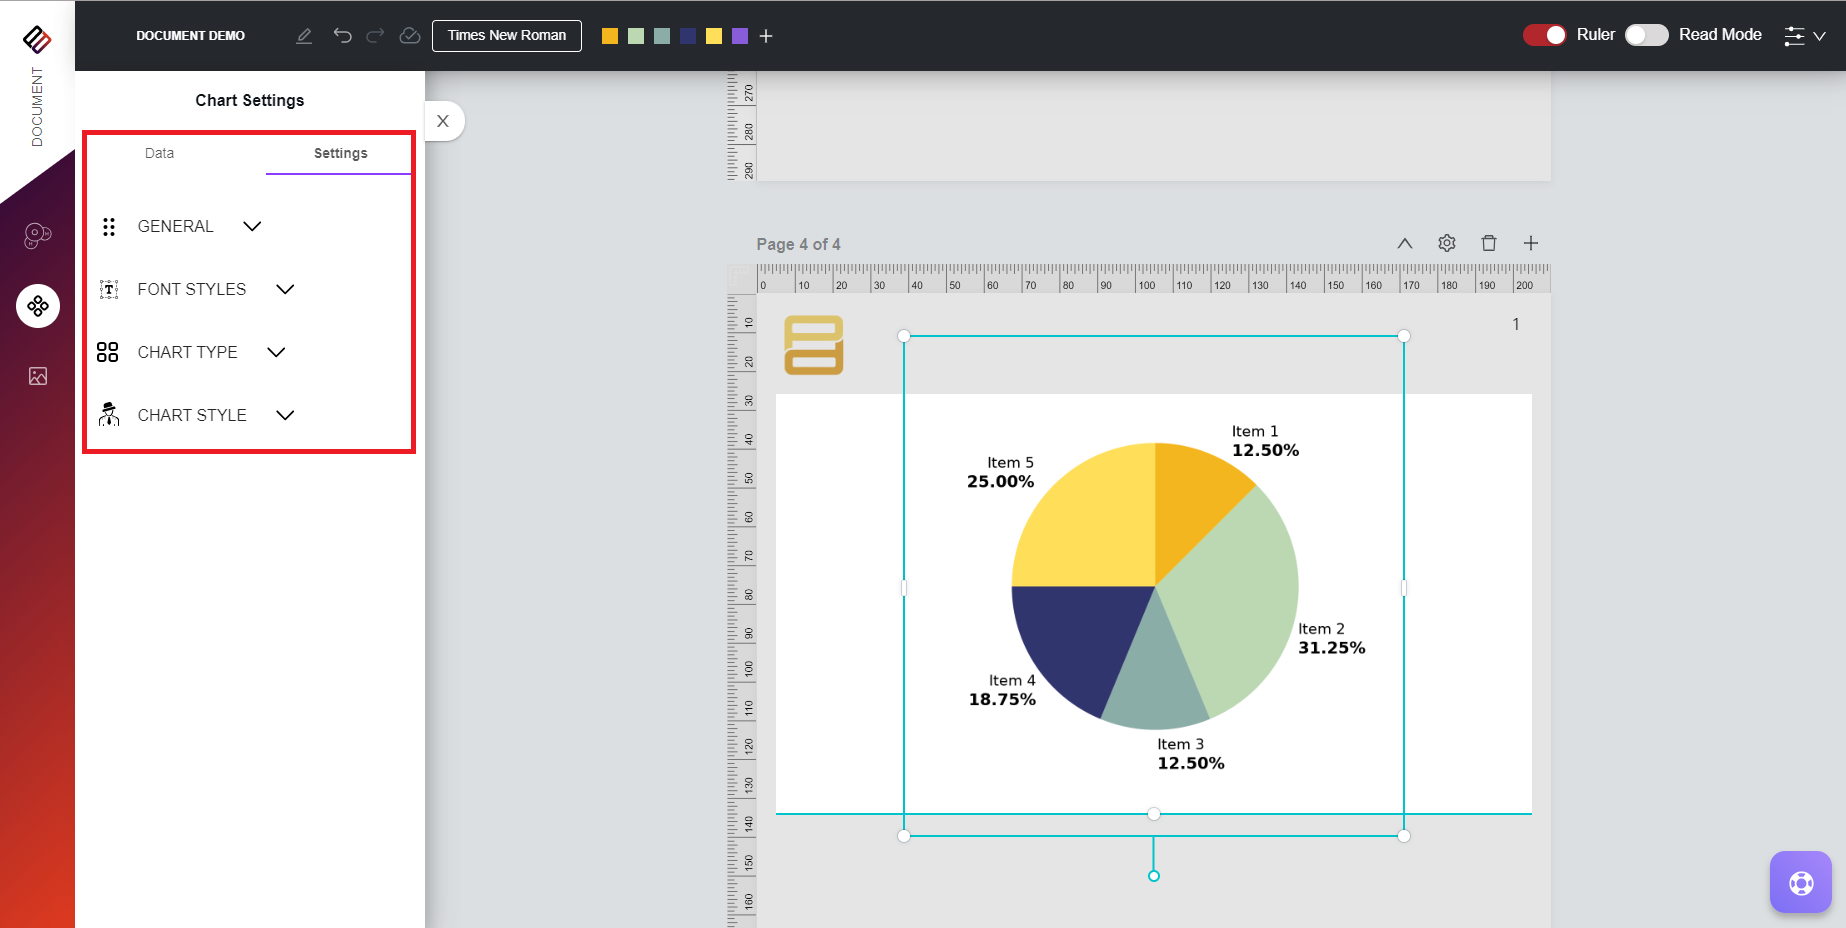Select the Settings tab

[340, 153]
